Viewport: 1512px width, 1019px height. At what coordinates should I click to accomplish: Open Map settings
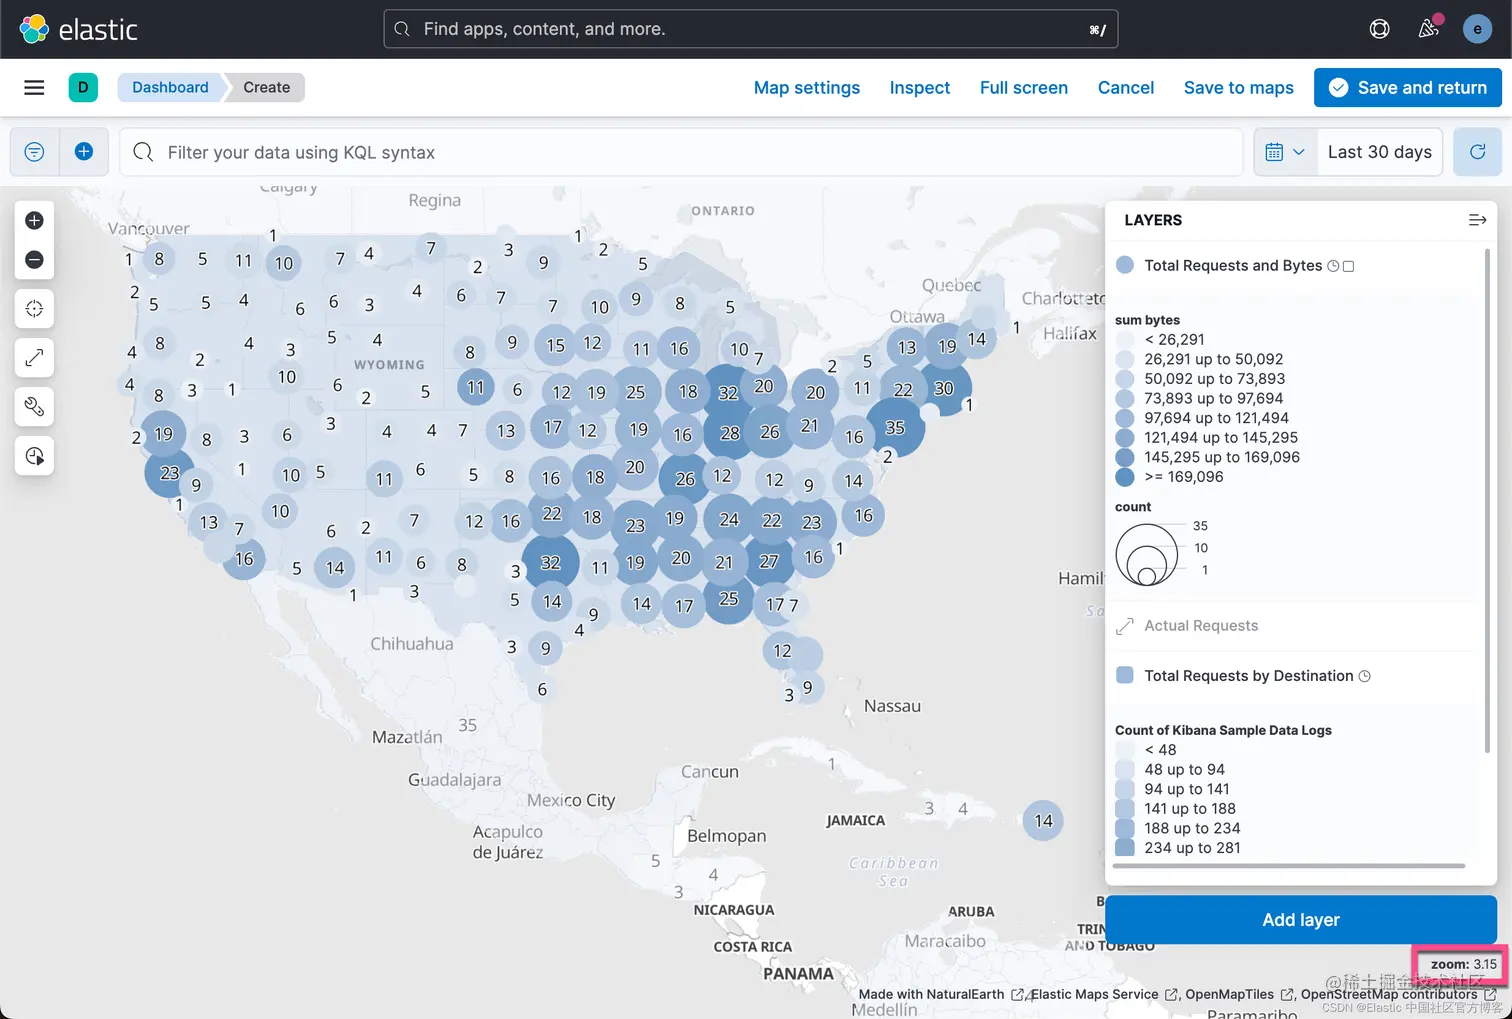pyautogui.click(x=806, y=88)
